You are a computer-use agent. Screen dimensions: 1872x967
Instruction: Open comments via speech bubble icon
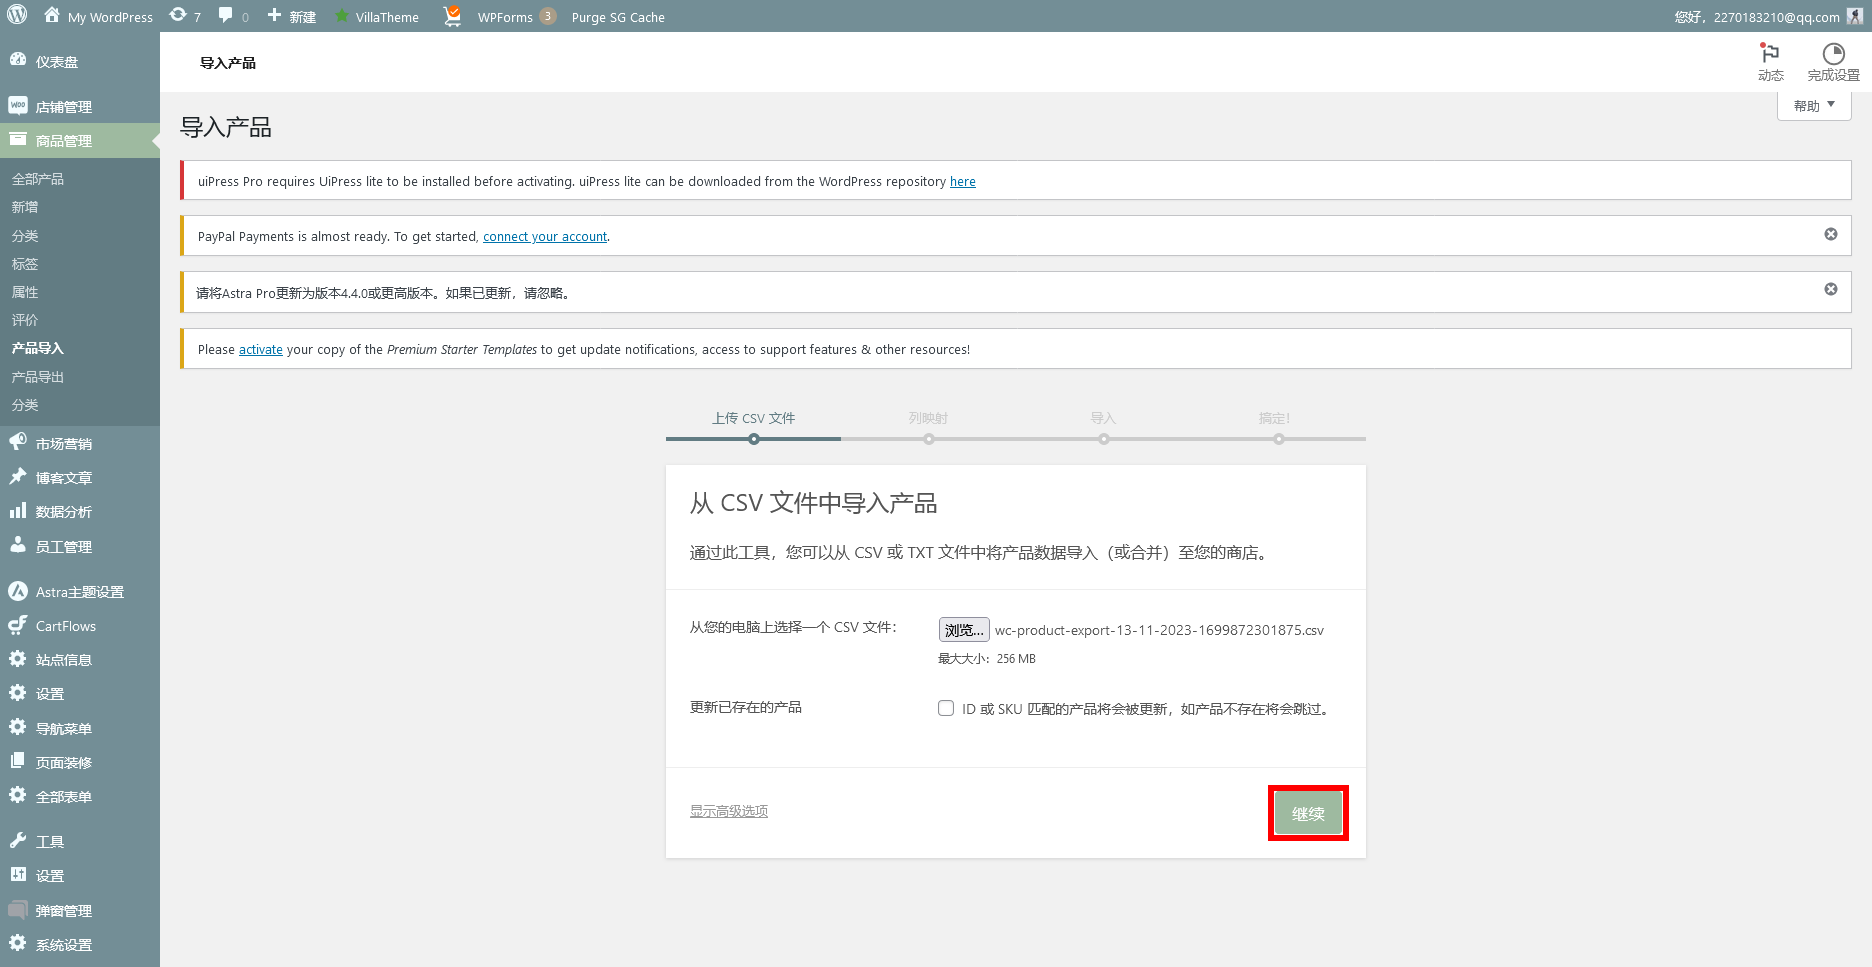[x=225, y=15]
